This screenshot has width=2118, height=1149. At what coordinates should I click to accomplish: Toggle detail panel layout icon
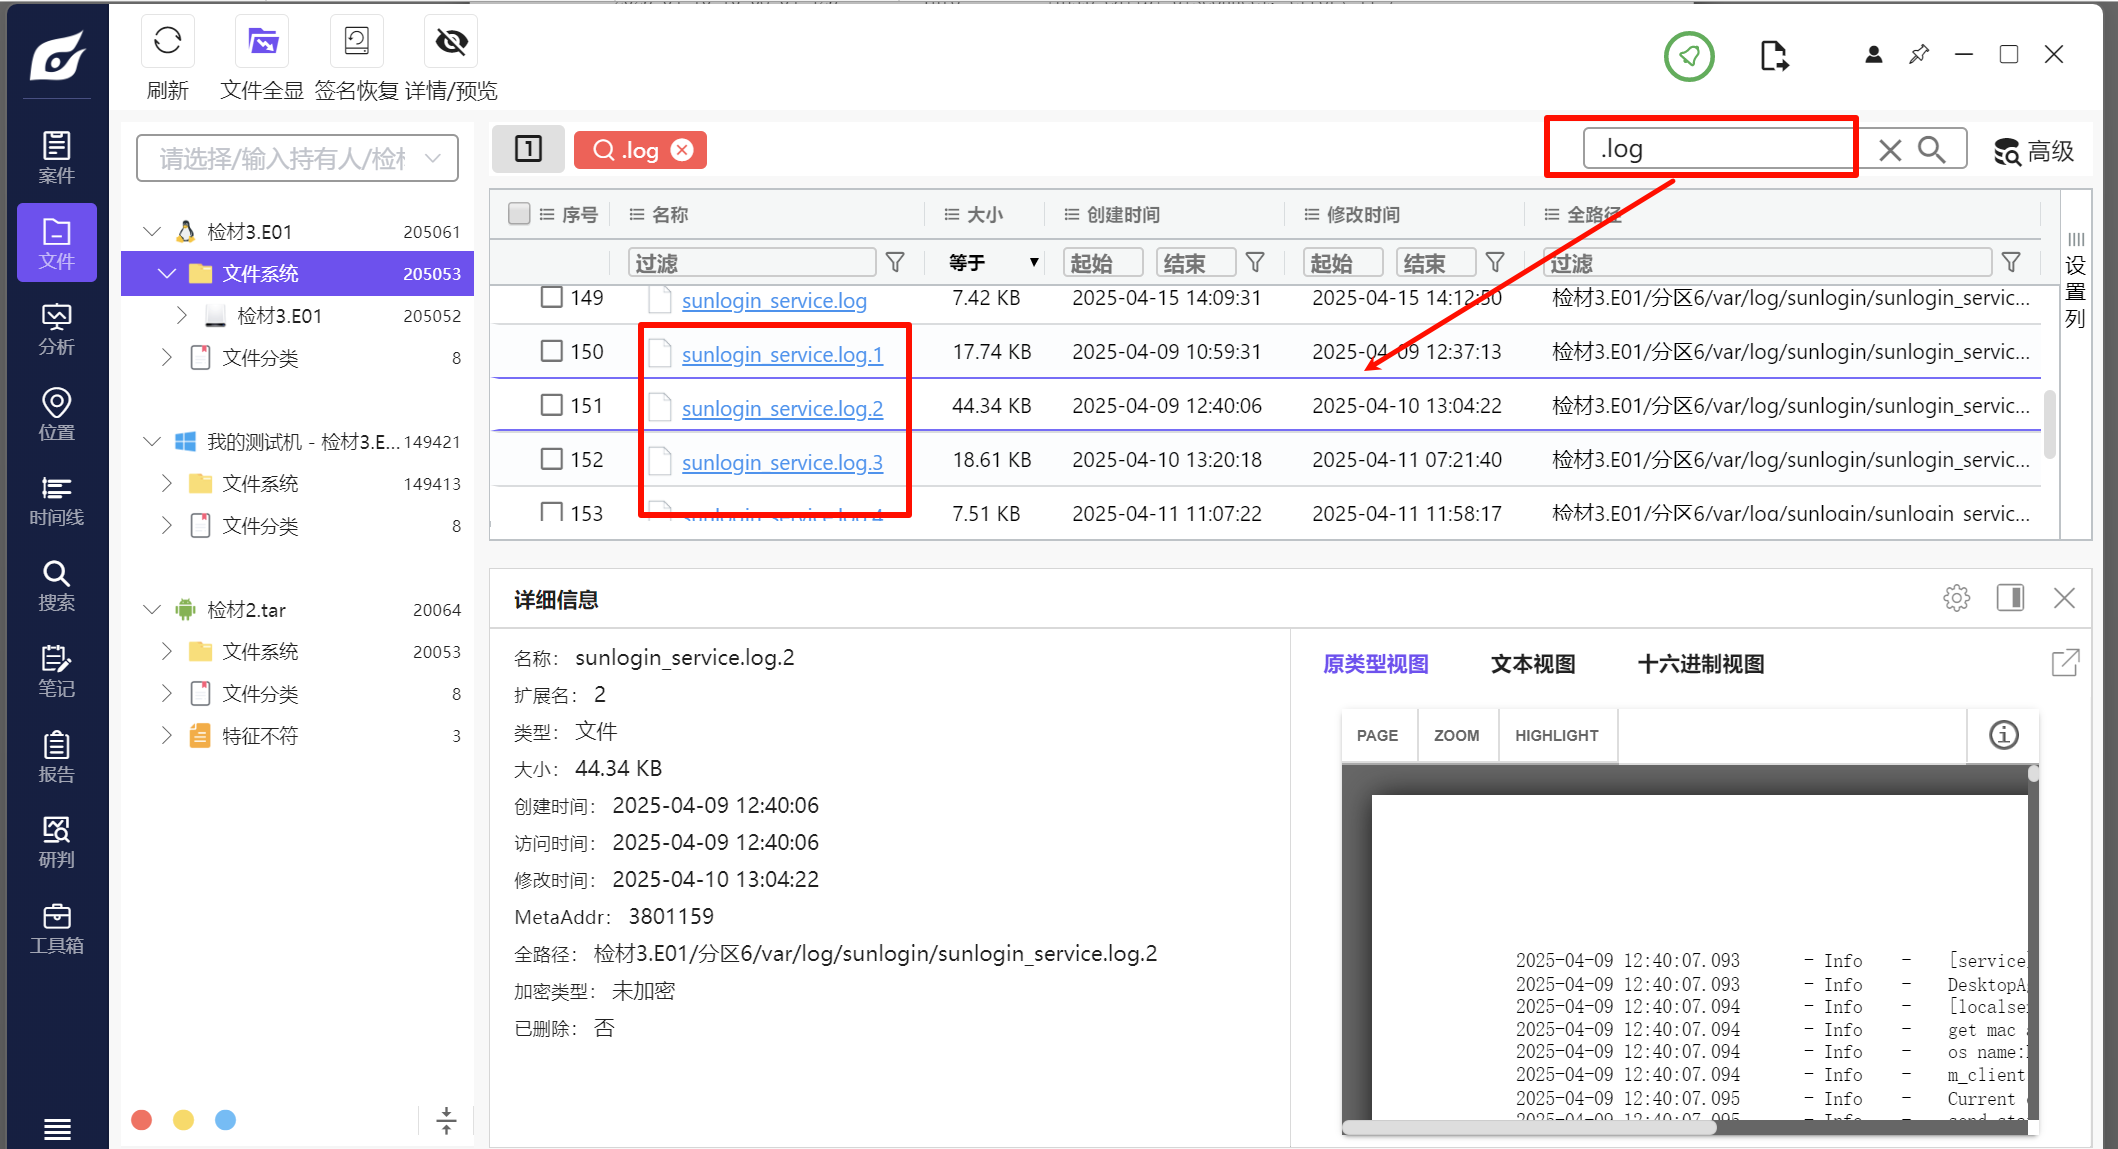(x=2010, y=598)
